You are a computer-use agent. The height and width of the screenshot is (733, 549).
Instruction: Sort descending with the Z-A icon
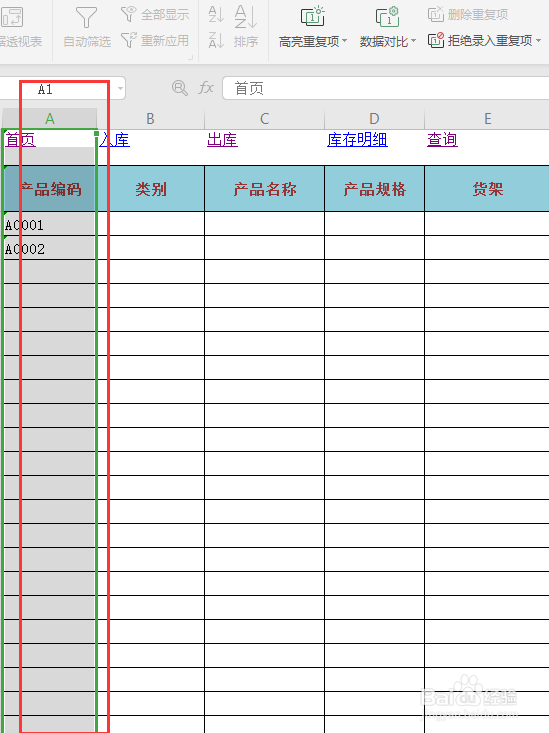[x=216, y=40]
